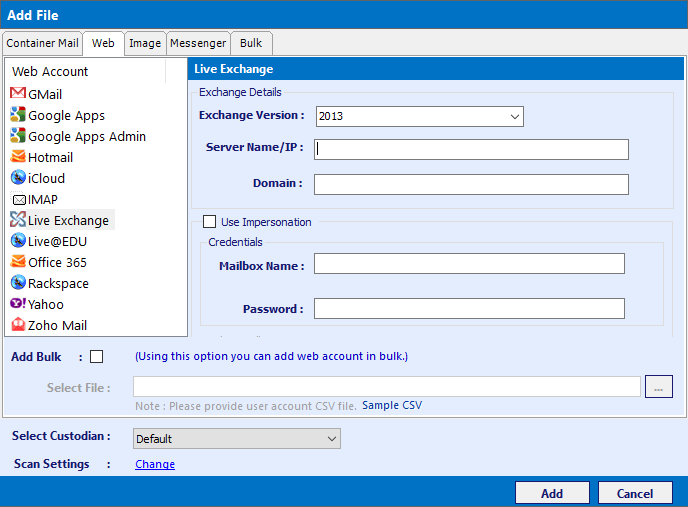Click the iCloud globe icon
The width and height of the screenshot is (688, 507).
pos(18,178)
